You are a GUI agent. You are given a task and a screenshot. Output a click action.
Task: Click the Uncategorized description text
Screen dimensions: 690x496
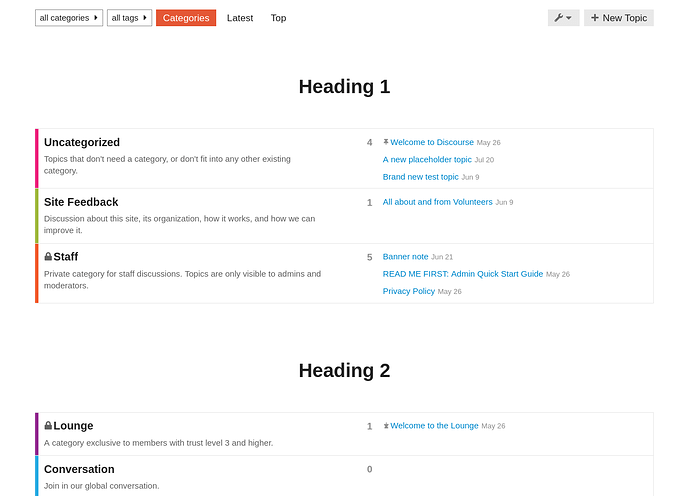167,165
